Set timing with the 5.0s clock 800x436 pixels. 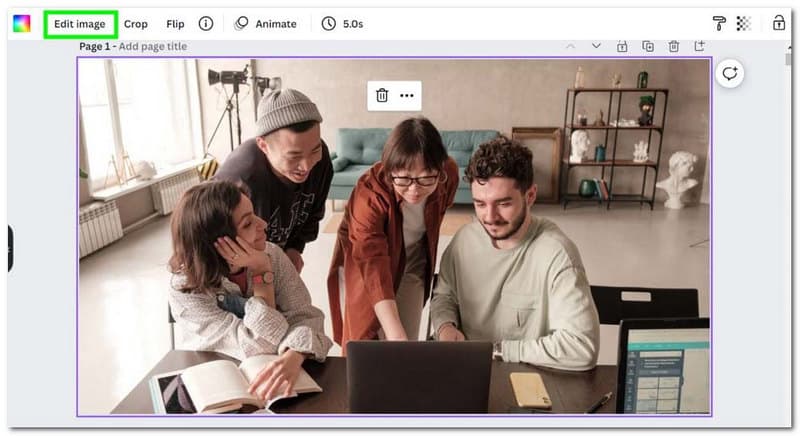click(342, 23)
